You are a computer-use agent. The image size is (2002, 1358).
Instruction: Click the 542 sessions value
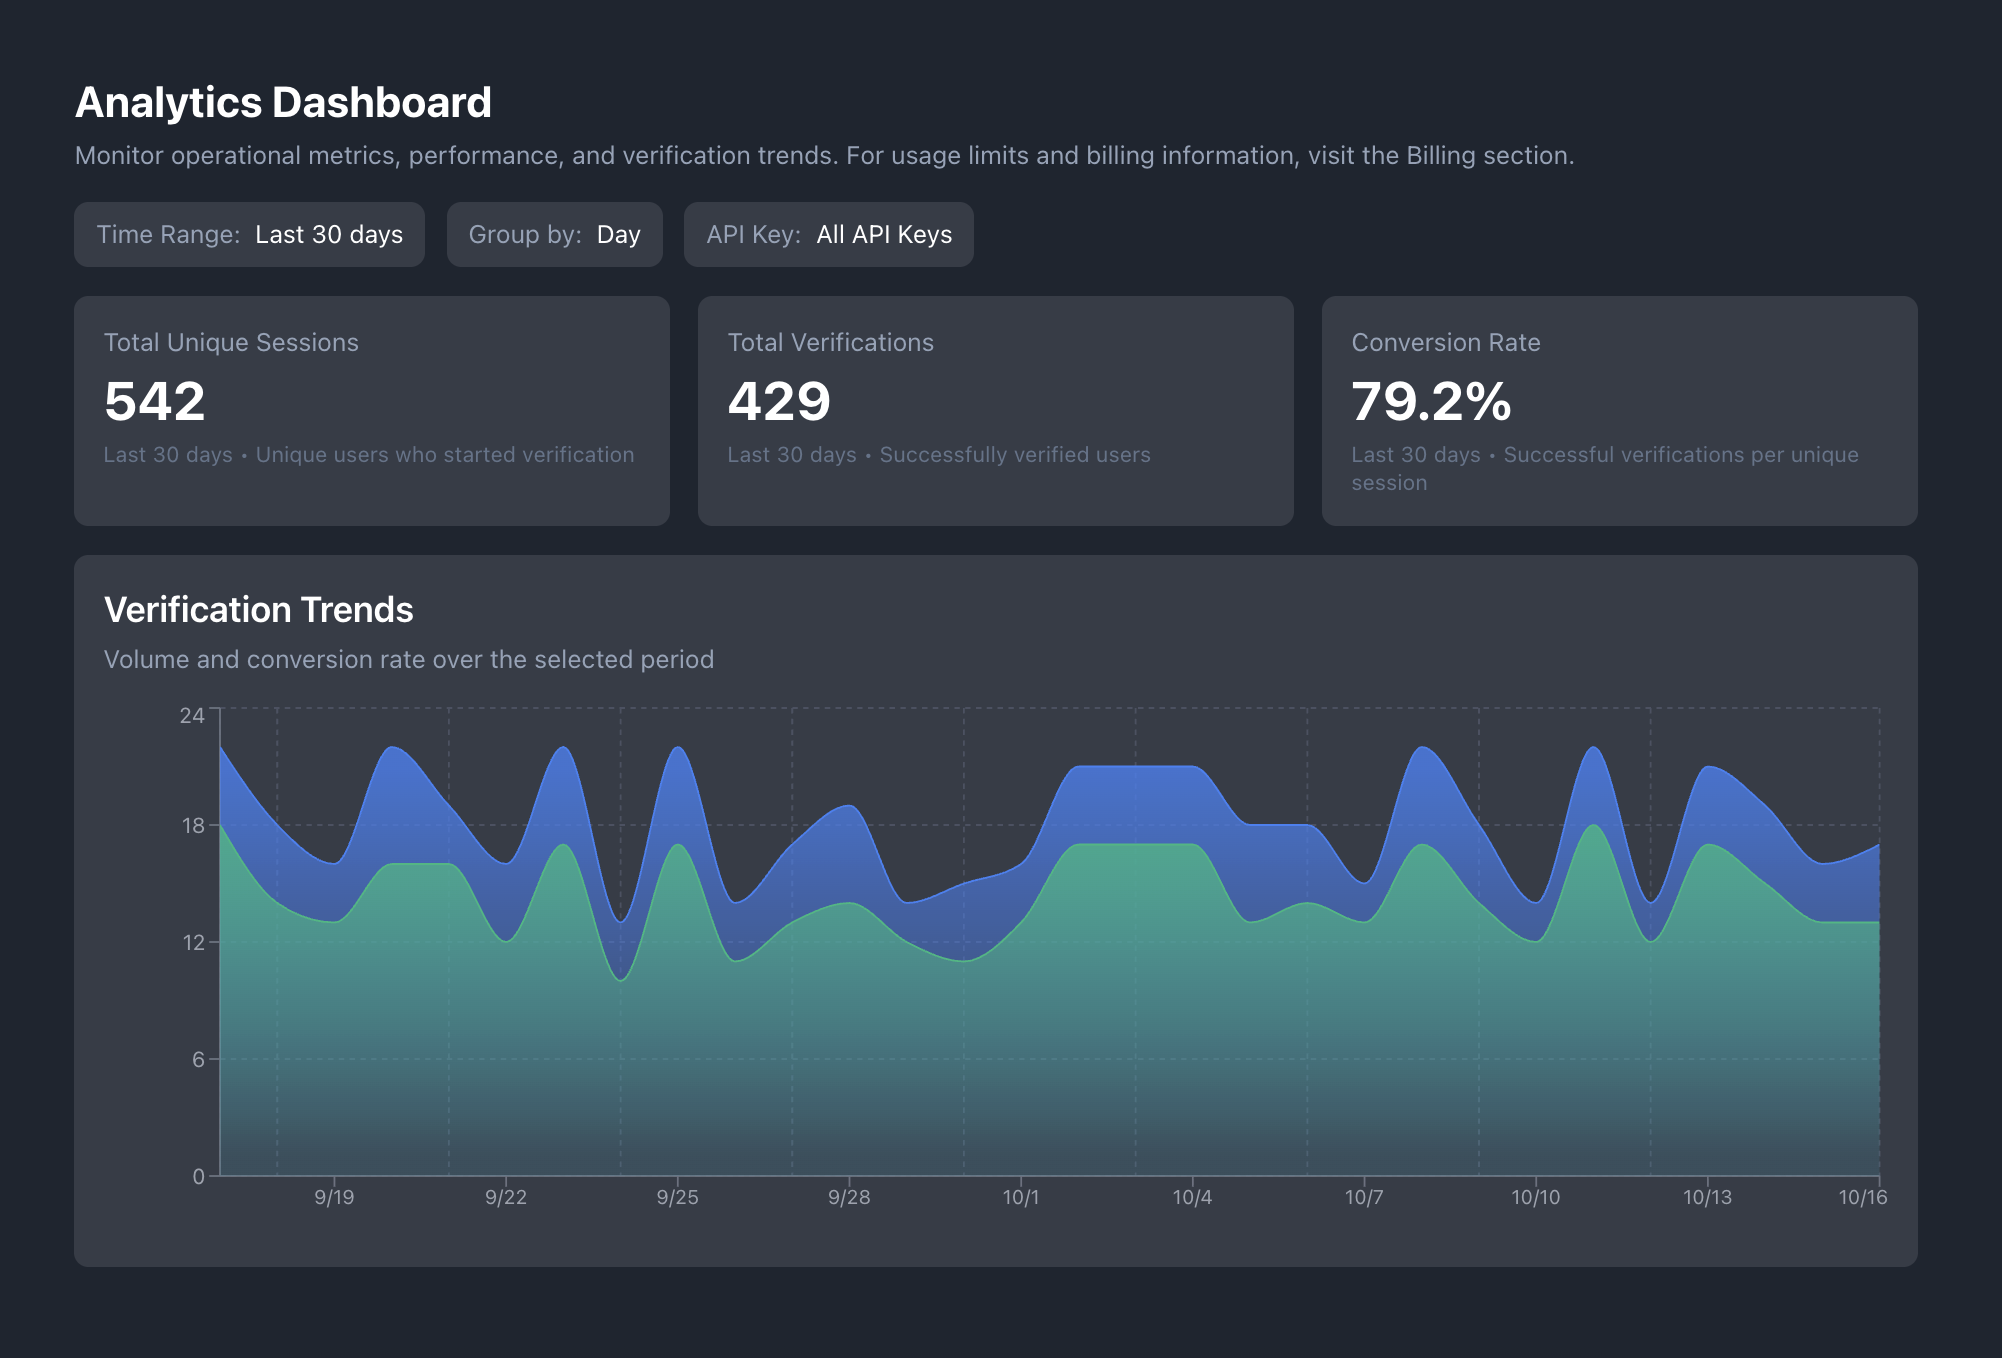point(155,402)
